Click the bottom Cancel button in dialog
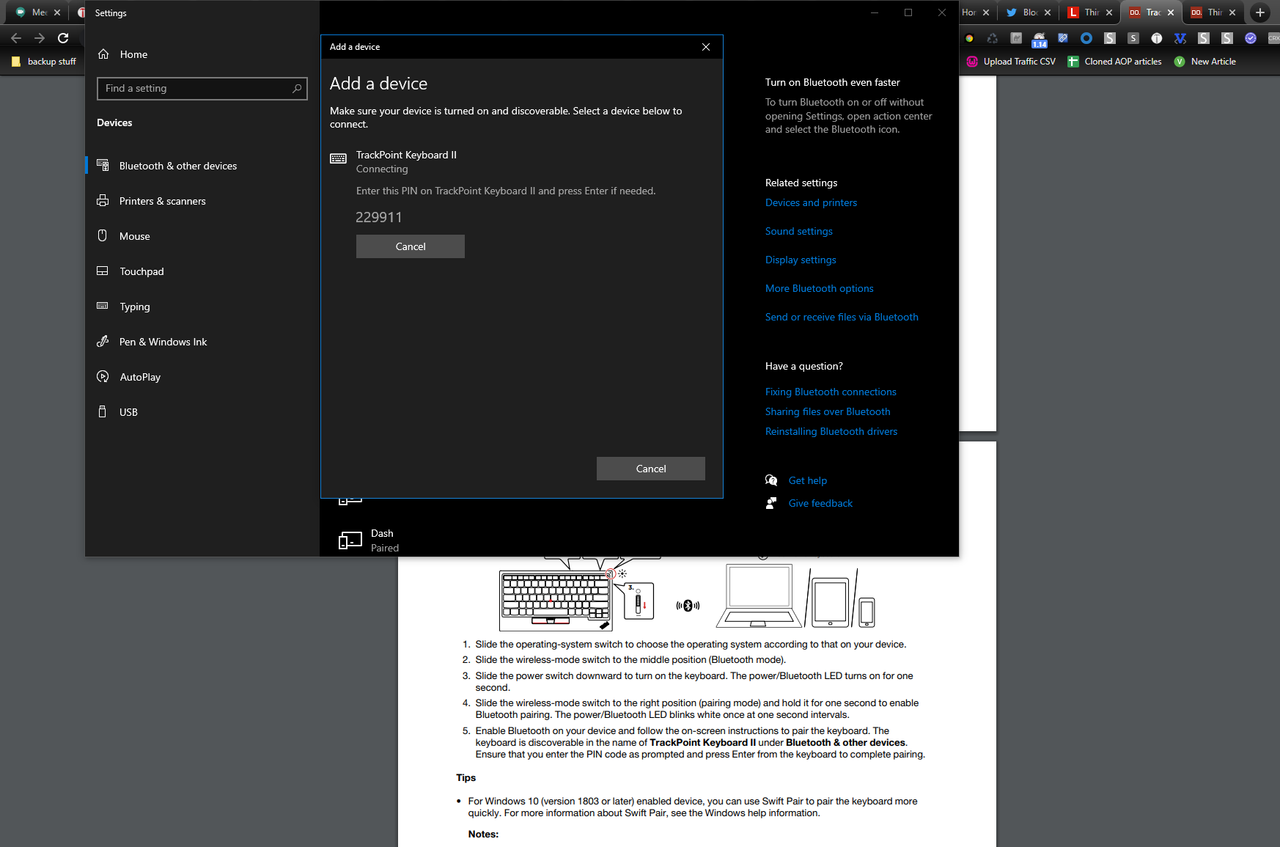This screenshot has height=847, width=1280. click(651, 468)
